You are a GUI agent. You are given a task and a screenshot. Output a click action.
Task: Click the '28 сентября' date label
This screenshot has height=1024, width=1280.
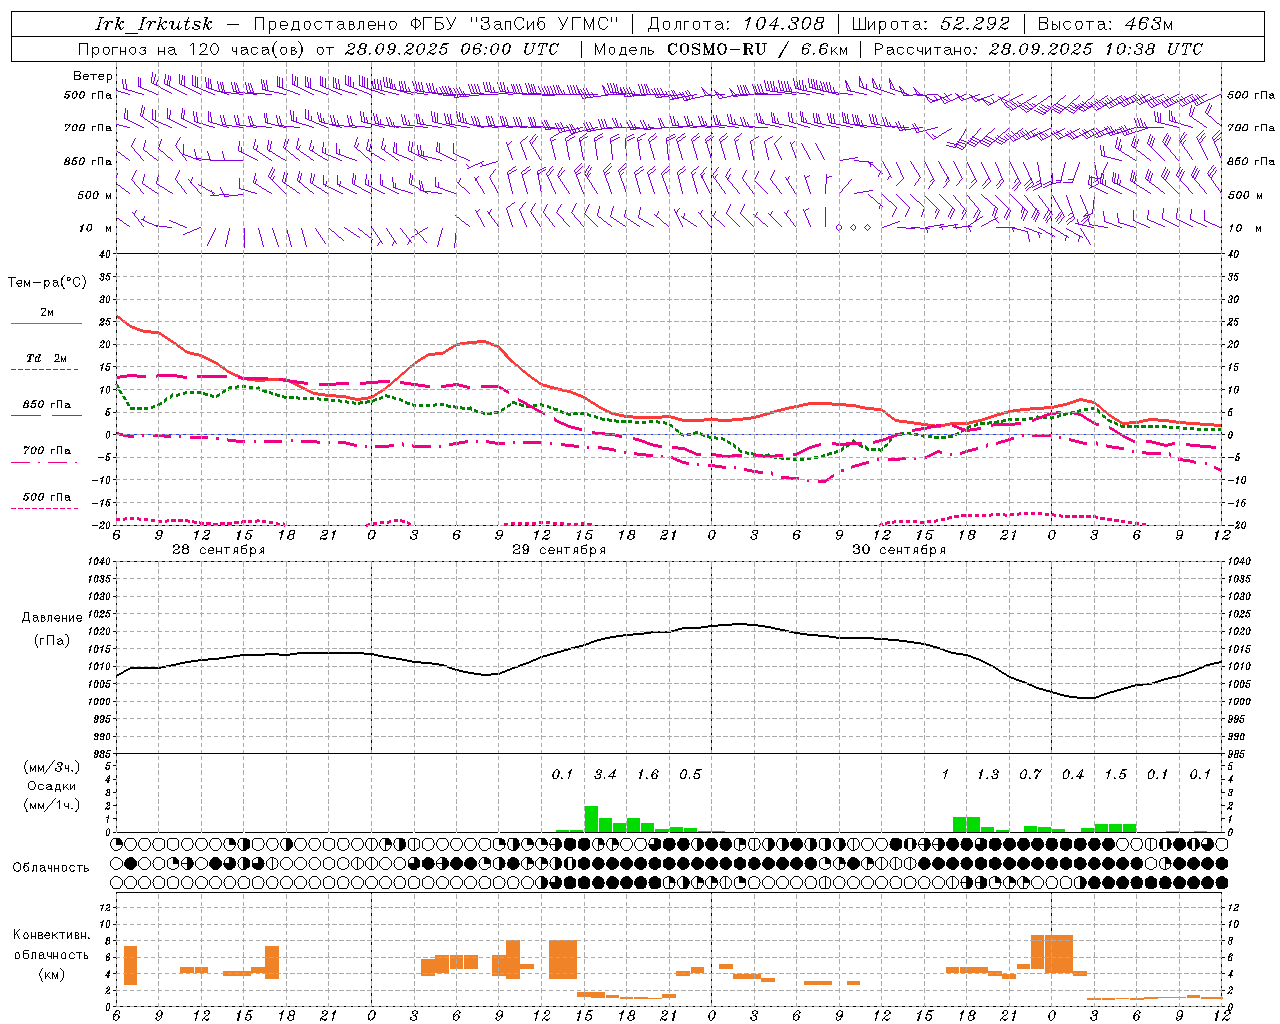click(219, 550)
